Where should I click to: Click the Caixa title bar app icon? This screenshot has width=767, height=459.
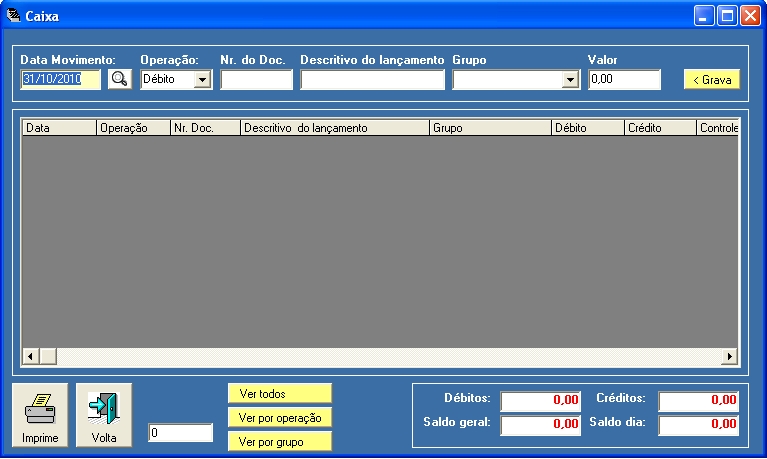coord(14,16)
